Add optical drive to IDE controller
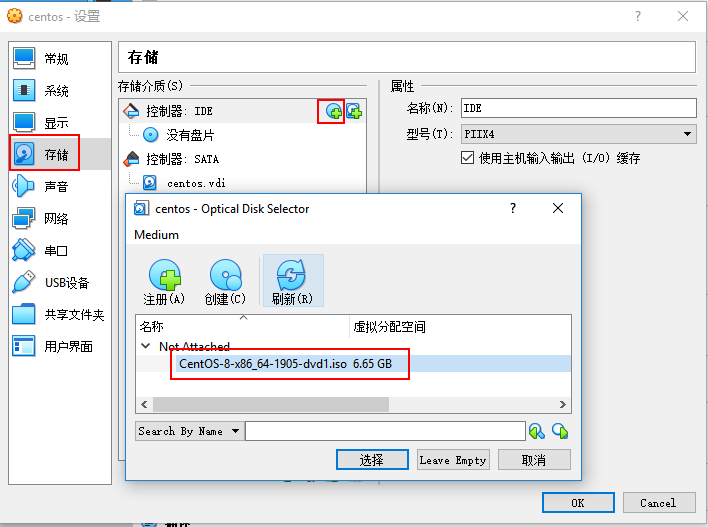Image resolution: width=708 pixels, height=527 pixels. click(334, 111)
